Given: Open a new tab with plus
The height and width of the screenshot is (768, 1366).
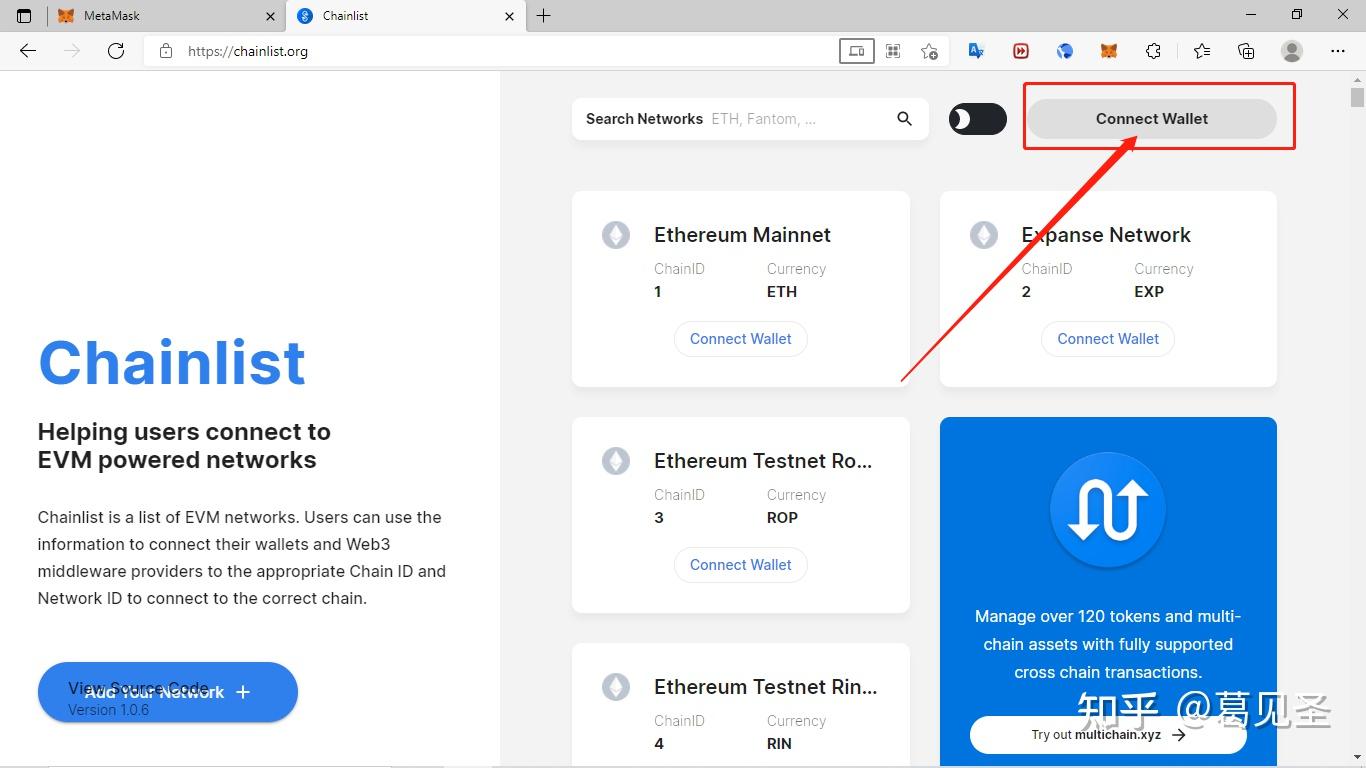Looking at the screenshot, I should (x=543, y=16).
